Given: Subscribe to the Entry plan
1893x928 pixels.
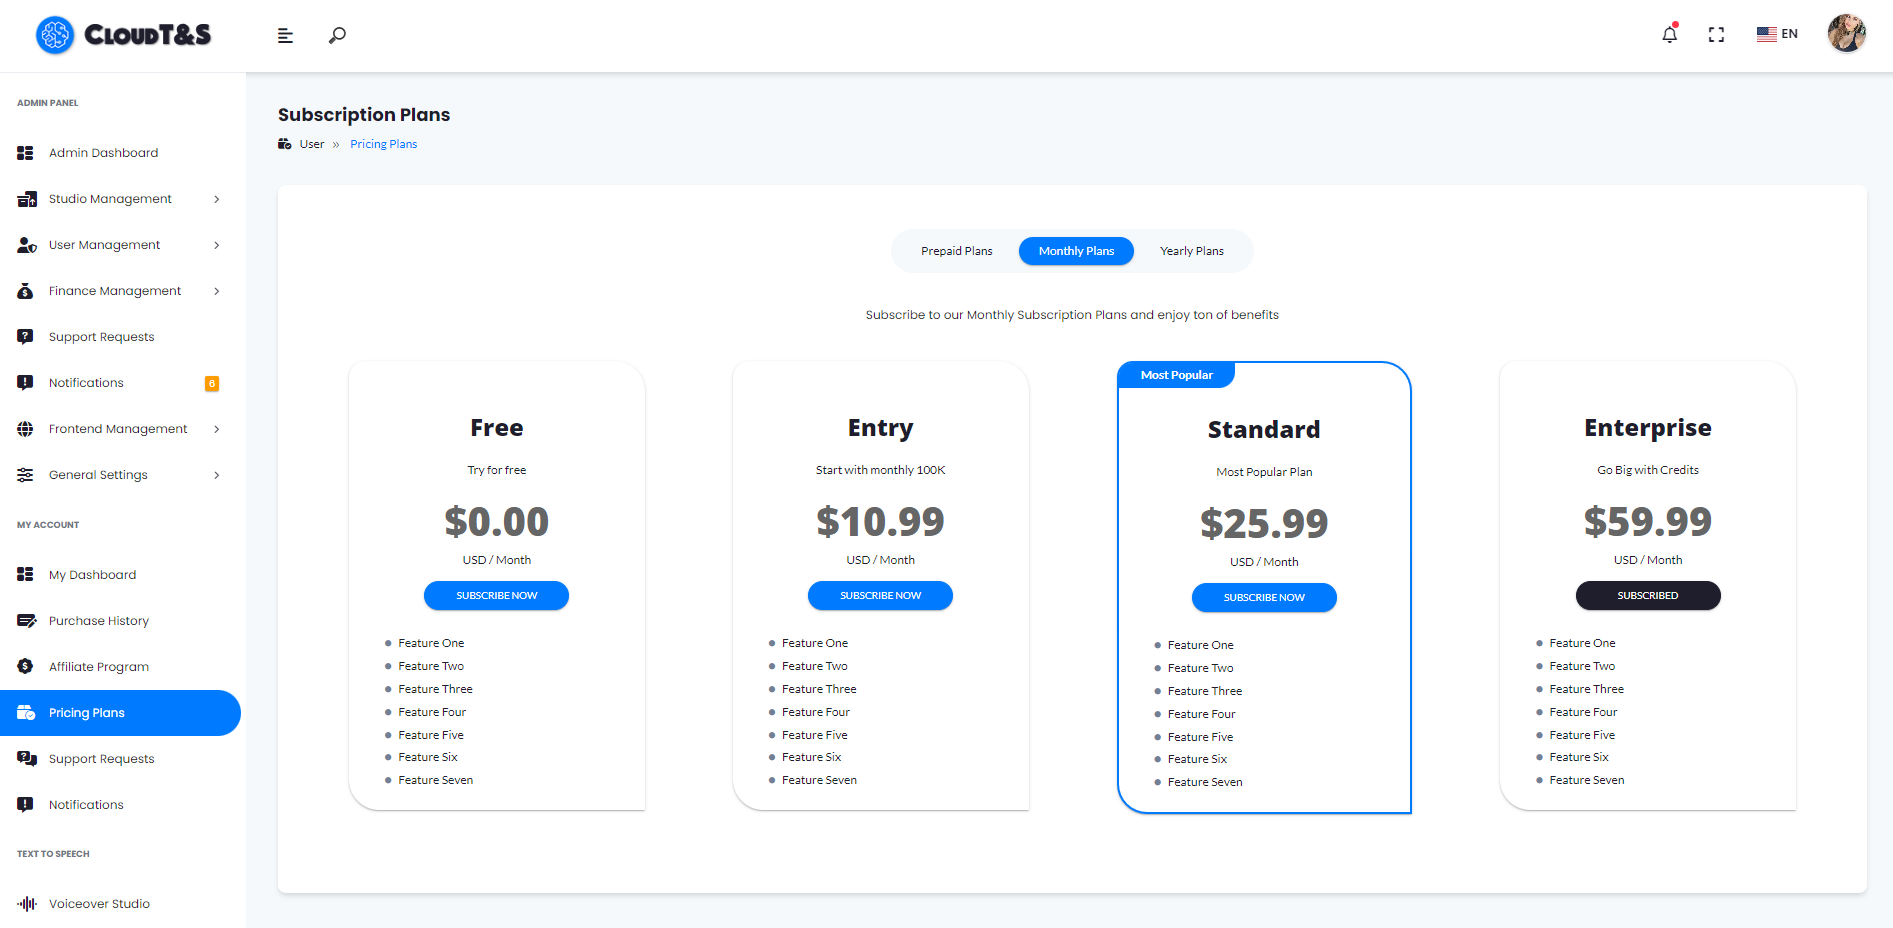Looking at the screenshot, I should click(x=880, y=596).
